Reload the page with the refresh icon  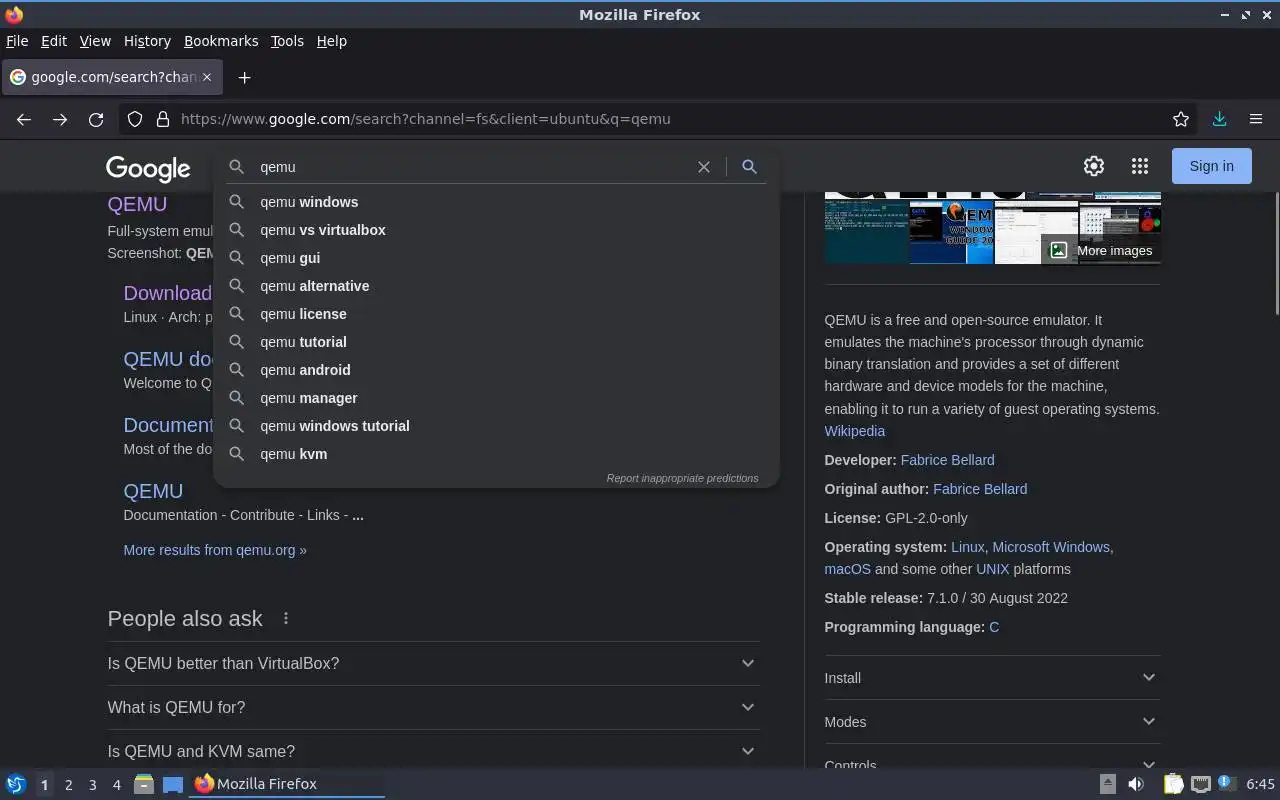tap(96, 119)
